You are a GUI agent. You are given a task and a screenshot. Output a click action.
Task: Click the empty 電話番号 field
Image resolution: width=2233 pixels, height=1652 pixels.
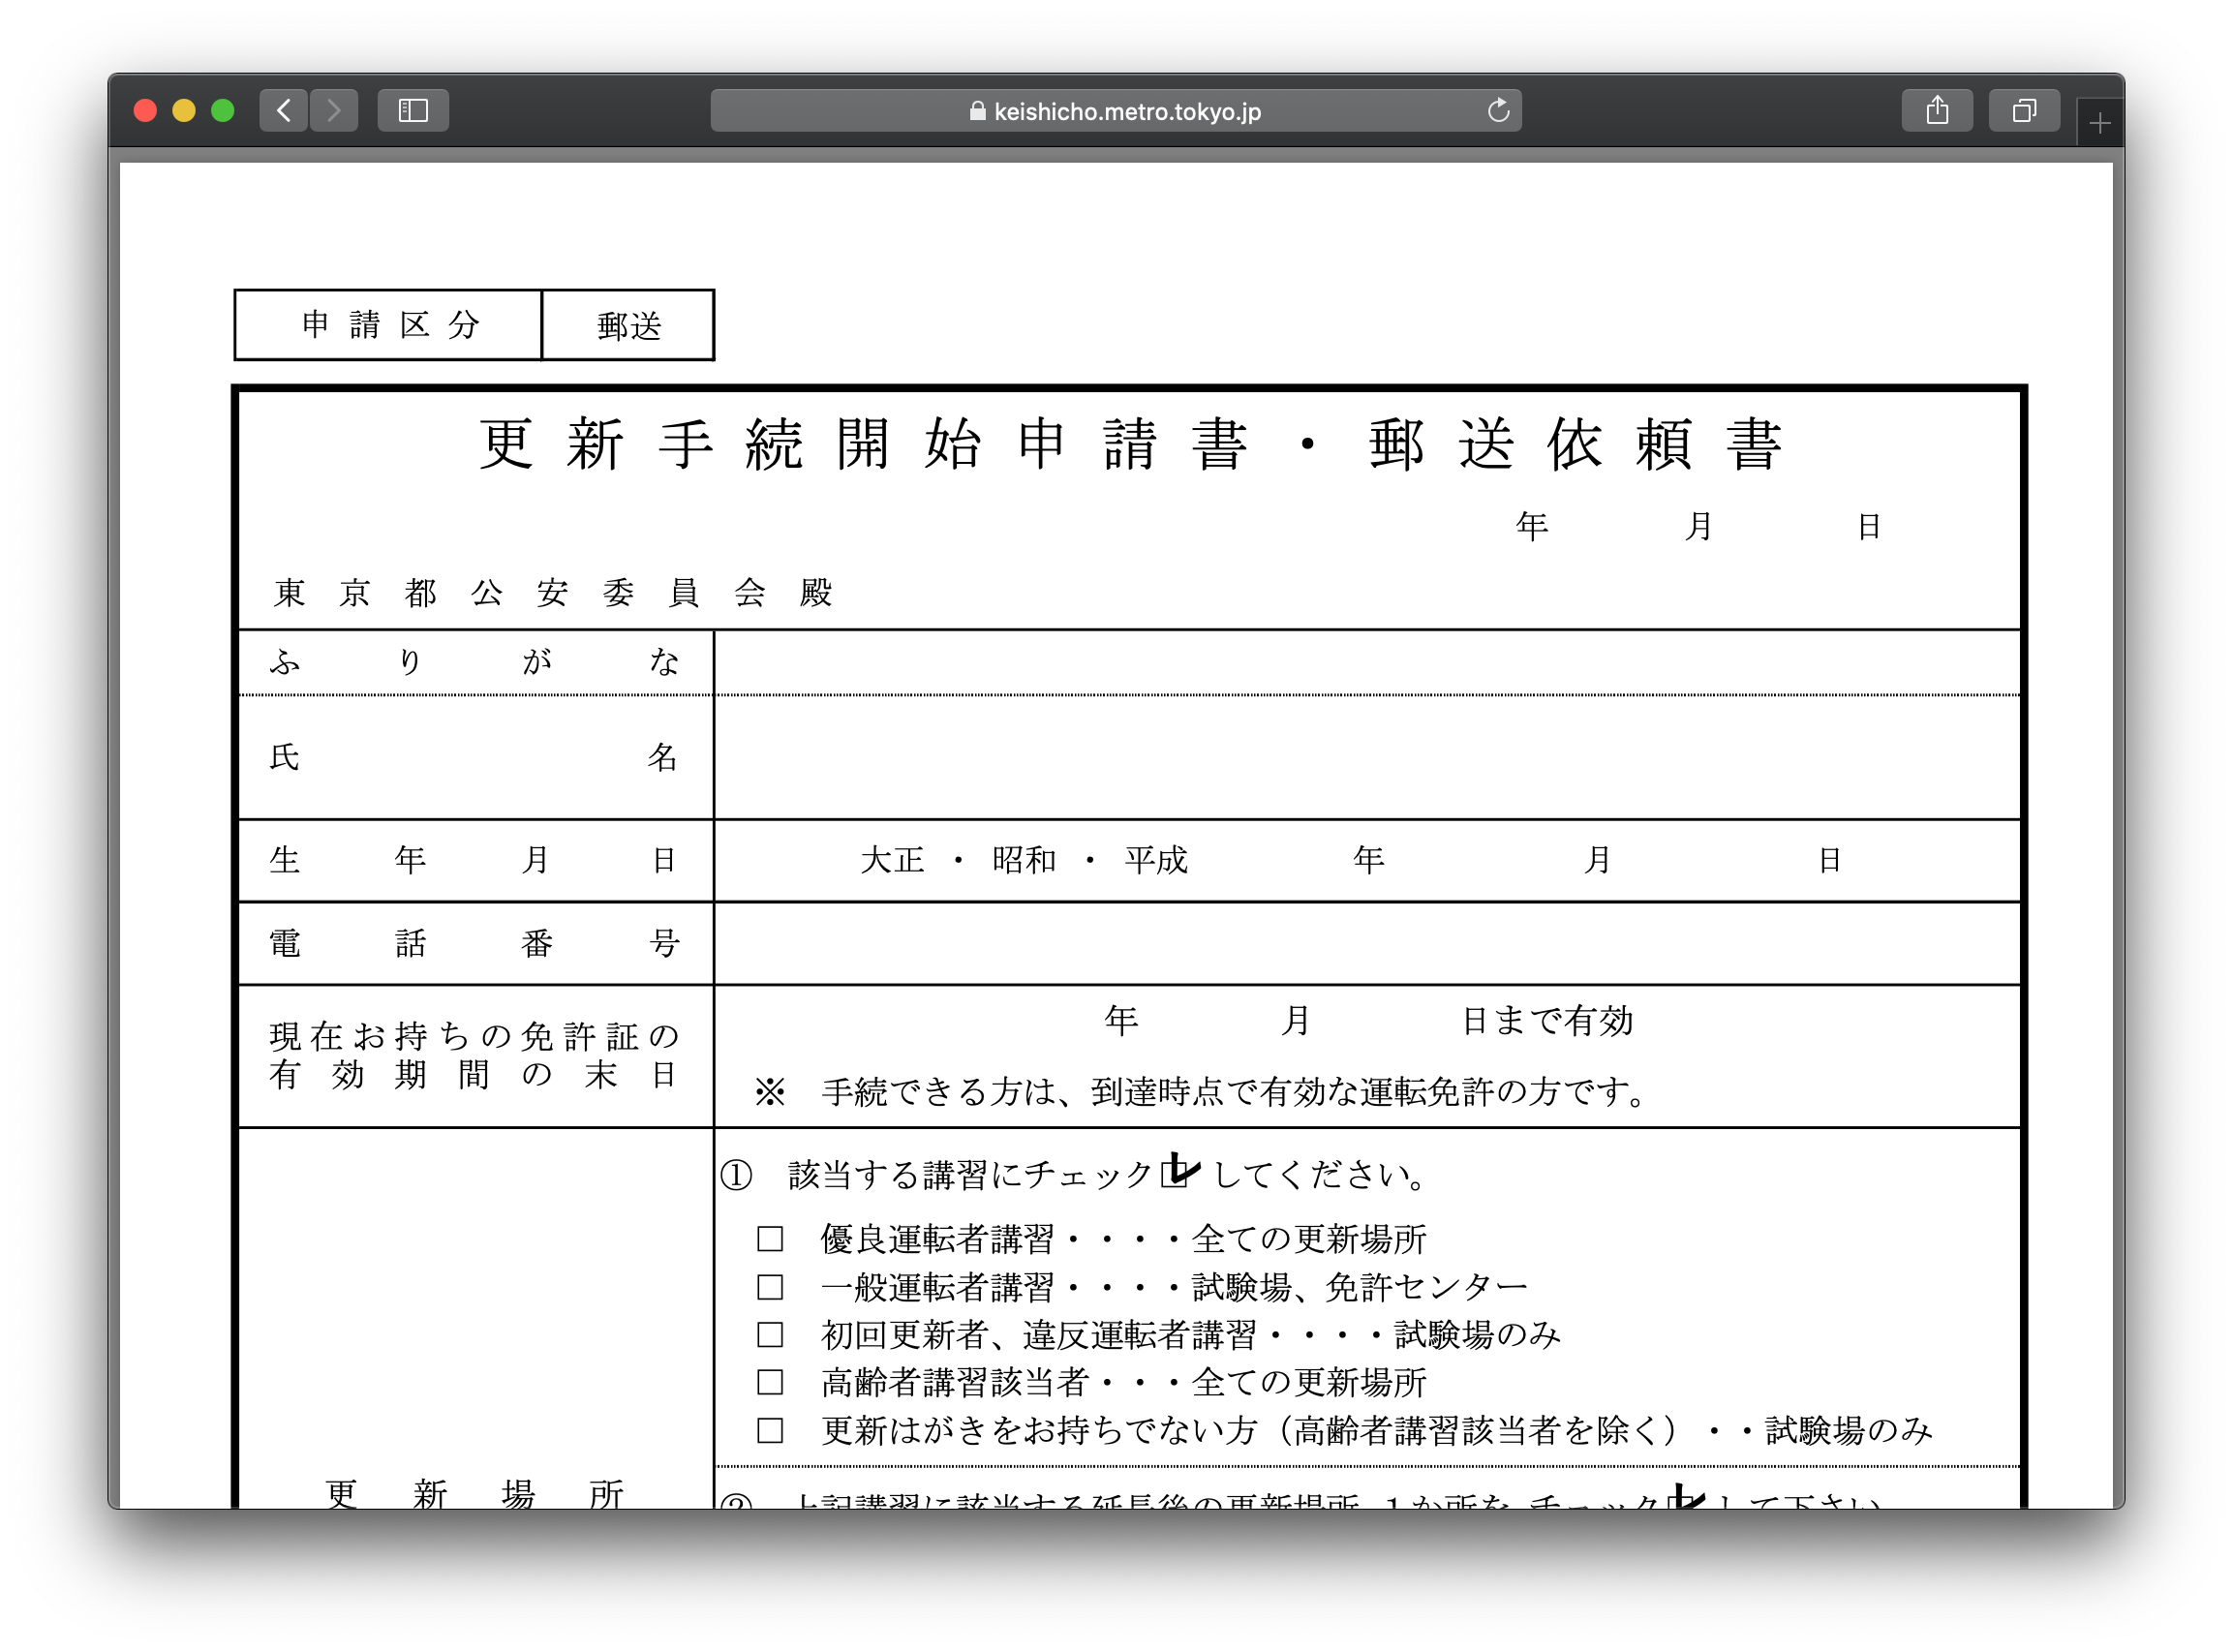[x=1367, y=943]
